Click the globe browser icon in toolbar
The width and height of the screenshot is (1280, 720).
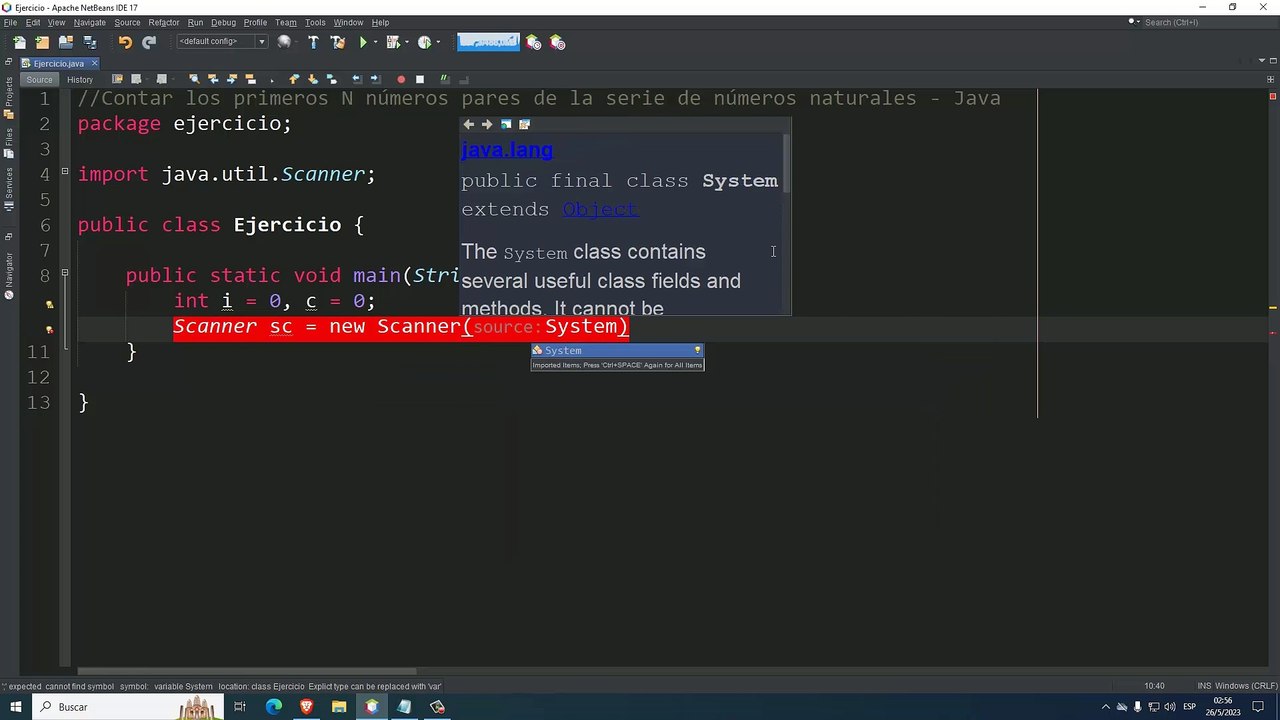284,42
